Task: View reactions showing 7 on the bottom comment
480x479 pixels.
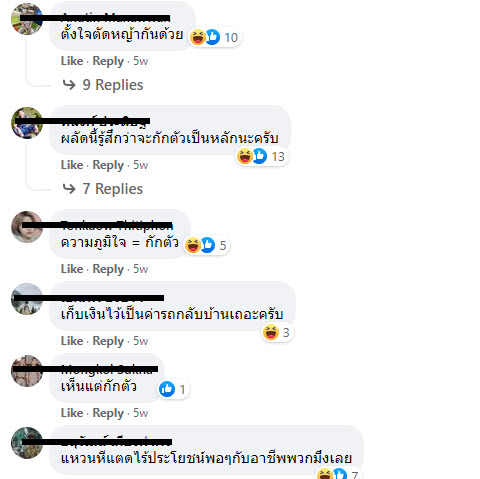Action: (338, 474)
